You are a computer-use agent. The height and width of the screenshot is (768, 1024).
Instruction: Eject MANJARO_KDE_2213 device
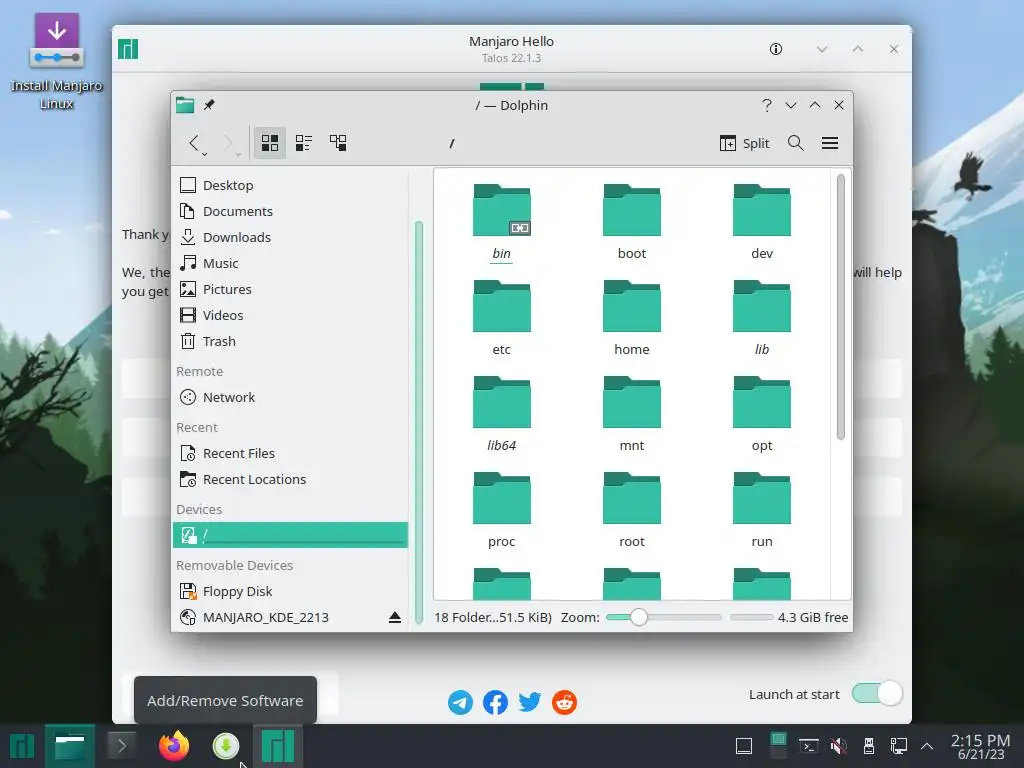395,617
